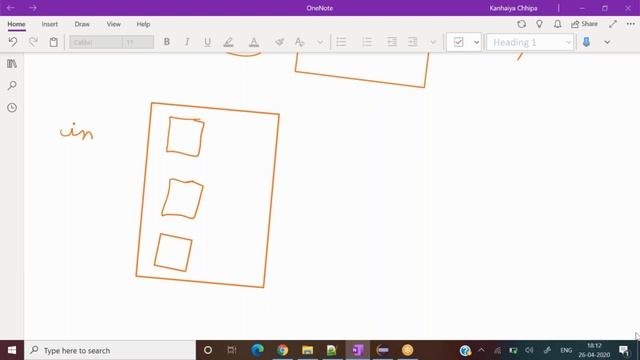Open the taskbar clock and date
Viewport: 640px width, 360px height.
[594, 350]
